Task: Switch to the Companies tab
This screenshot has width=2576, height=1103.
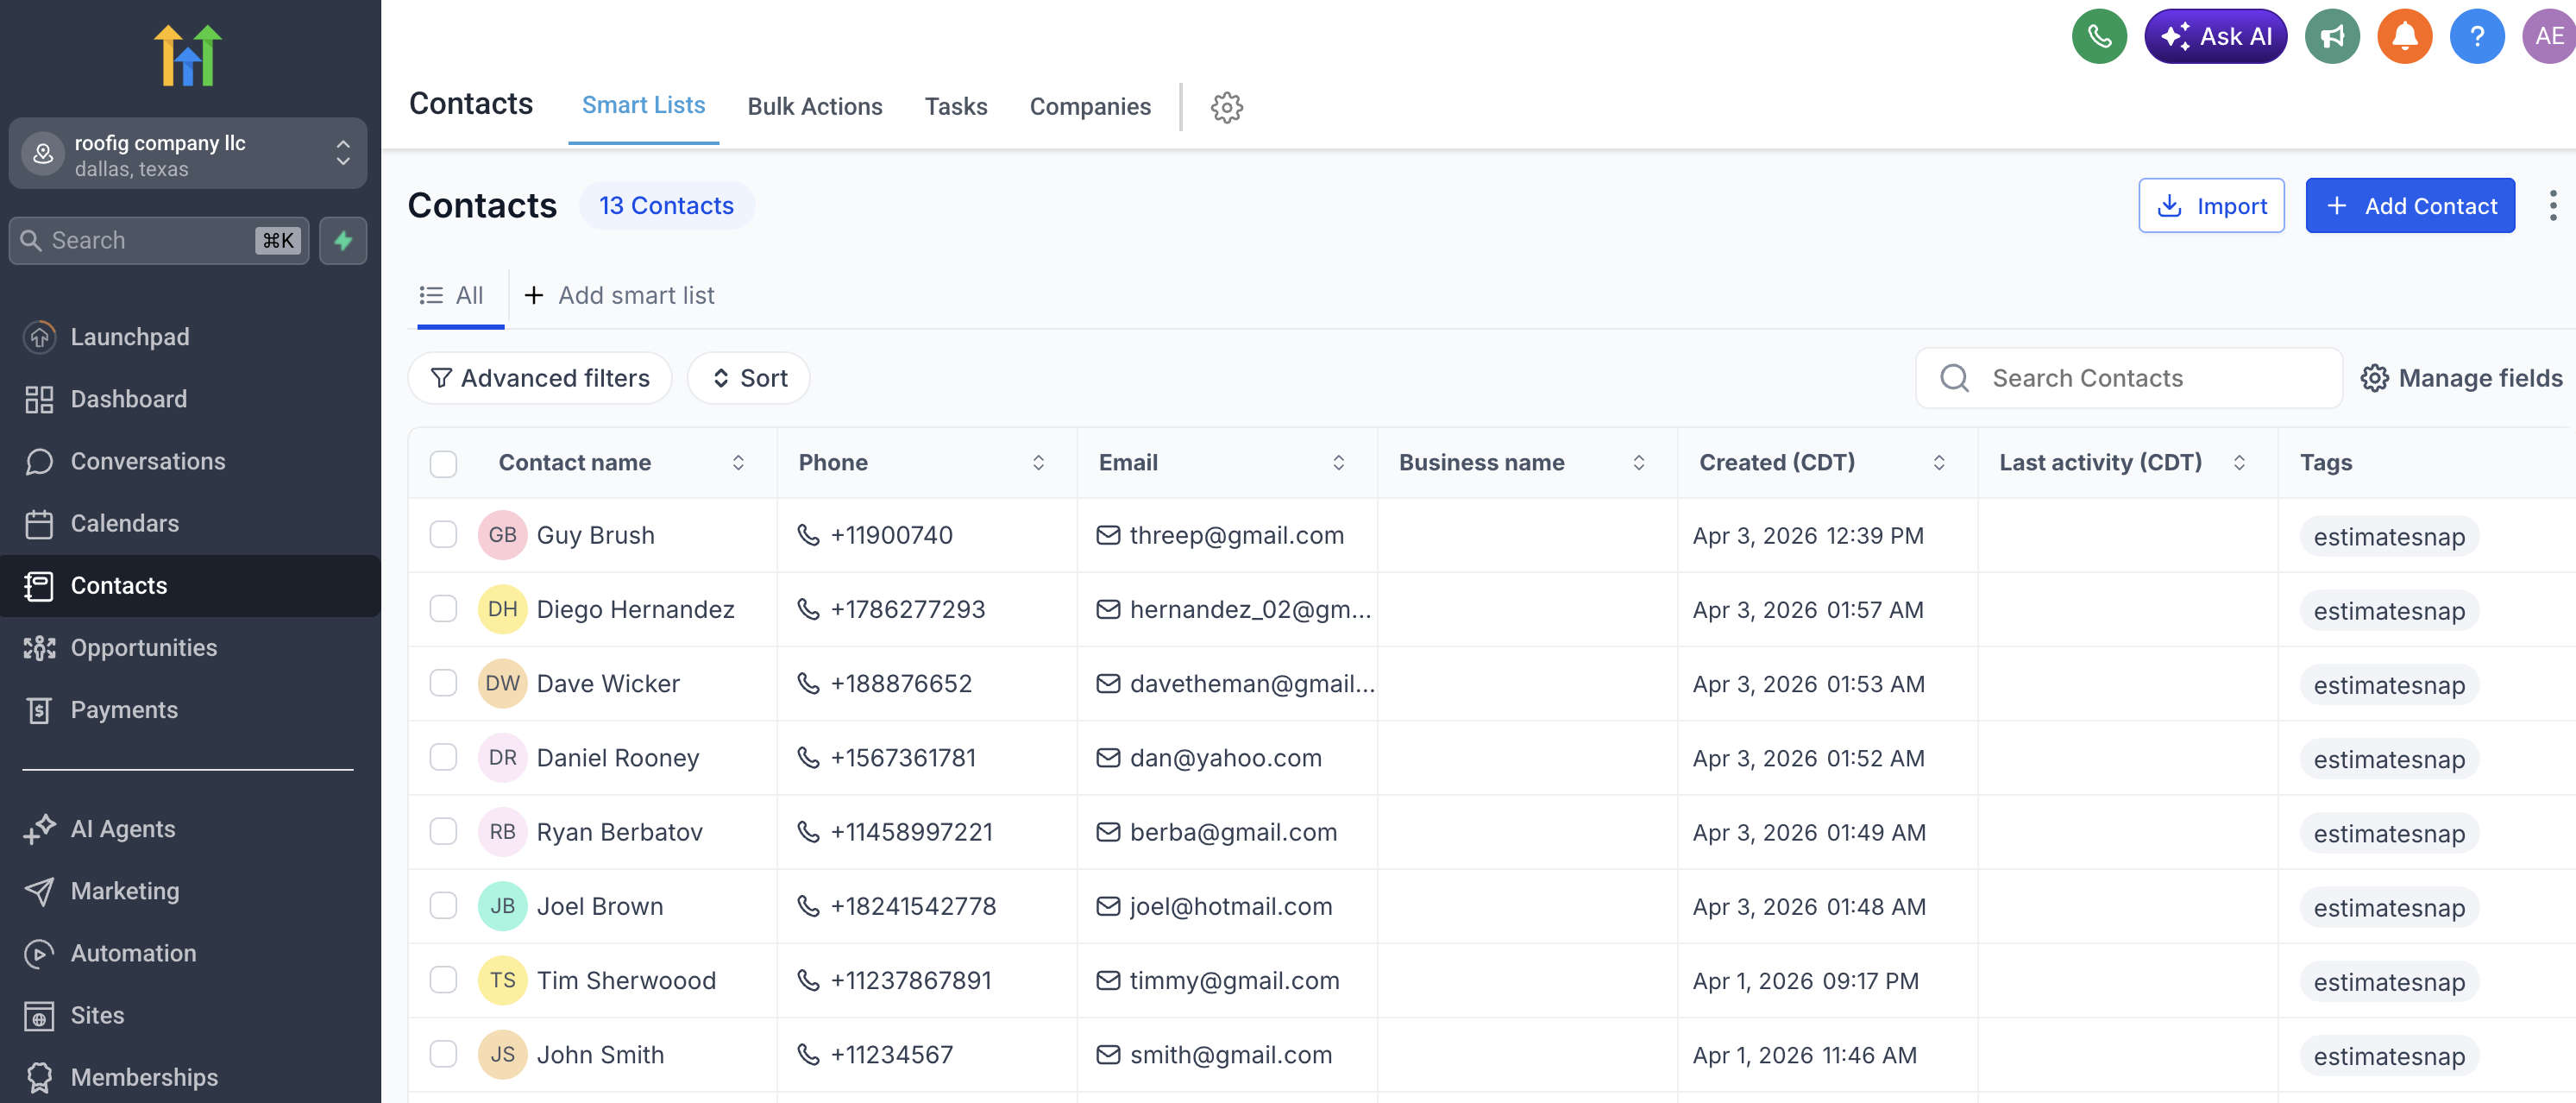Action: coord(1090,107)
